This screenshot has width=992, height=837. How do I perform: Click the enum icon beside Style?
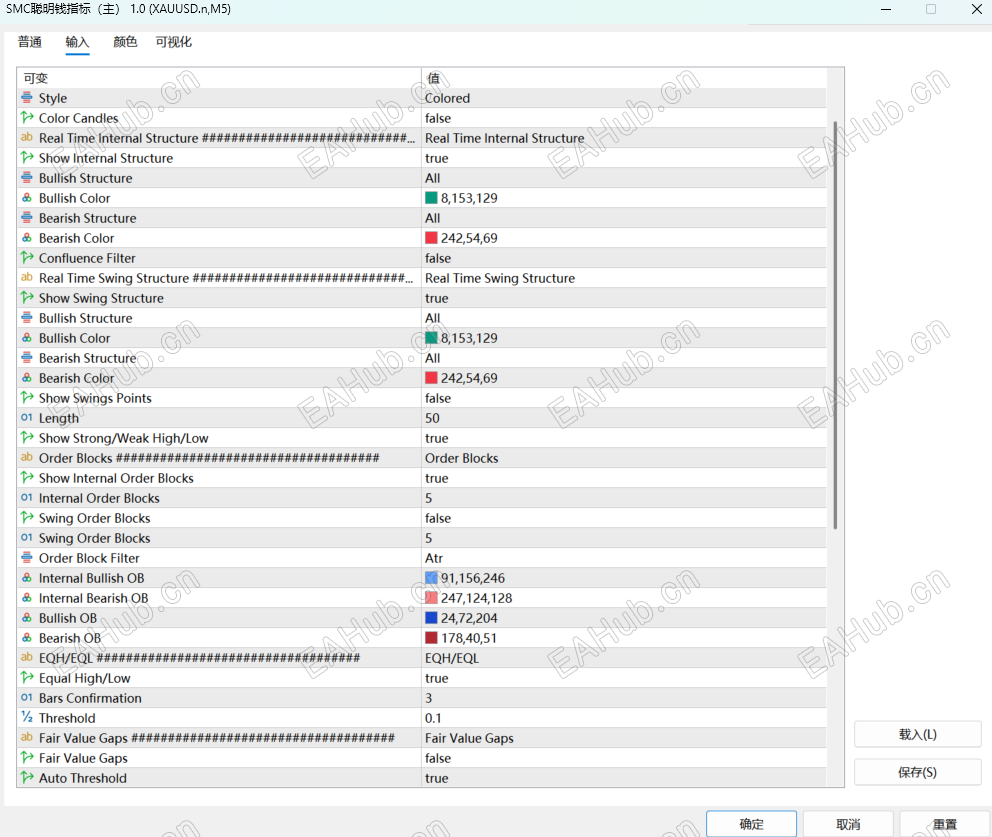pyautogui.click(x=27, y=98)
